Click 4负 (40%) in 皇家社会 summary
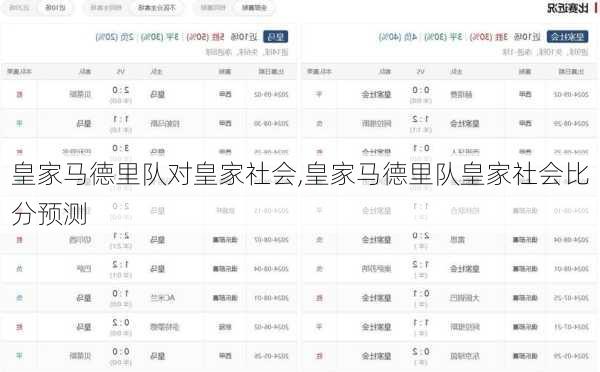Viewport: 600px width, 372px height. pos(398,37)
